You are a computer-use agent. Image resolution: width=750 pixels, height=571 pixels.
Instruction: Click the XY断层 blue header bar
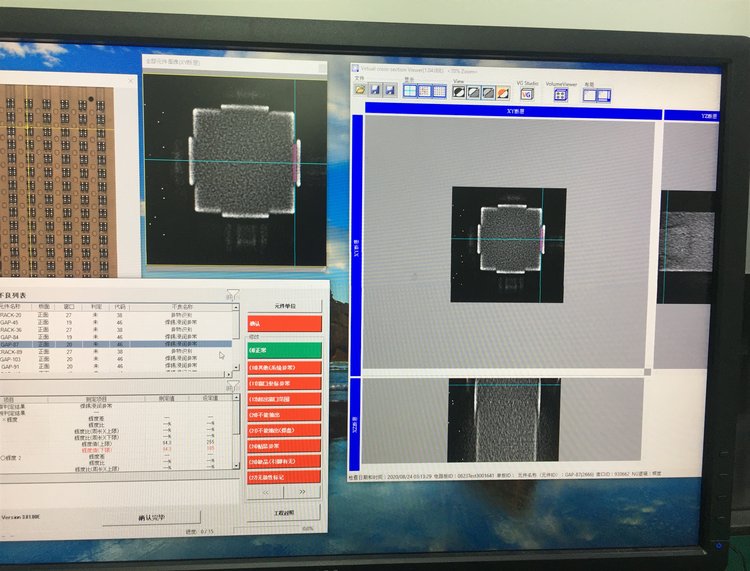[x=514, y=111]
